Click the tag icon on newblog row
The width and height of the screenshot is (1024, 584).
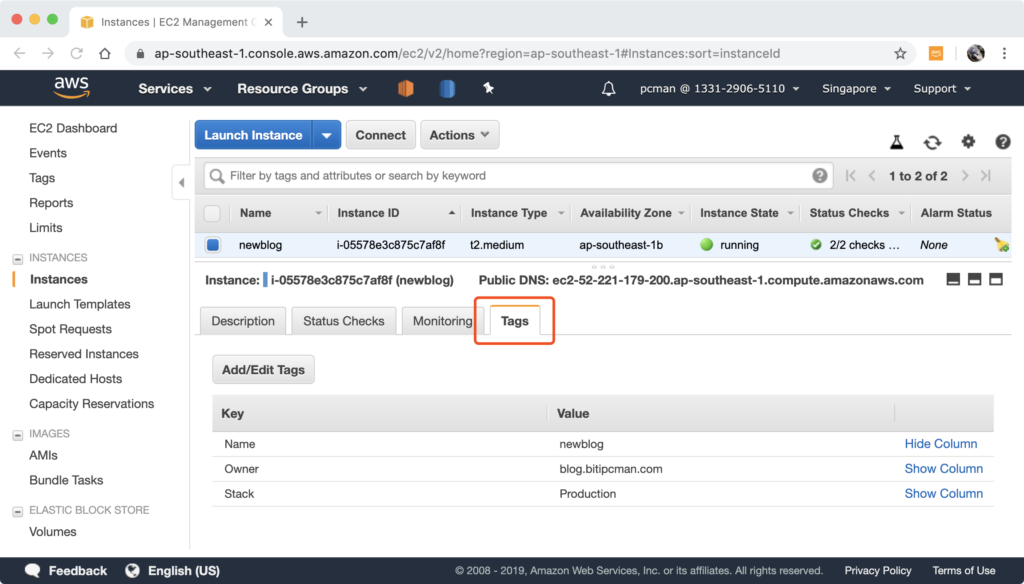(x=1001, y=245)
